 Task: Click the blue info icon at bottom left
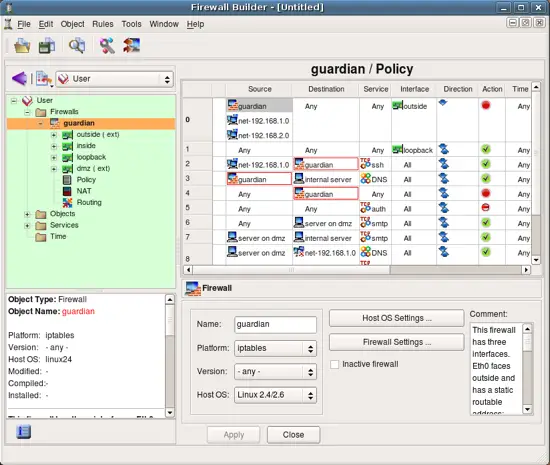tap(24, 432)
